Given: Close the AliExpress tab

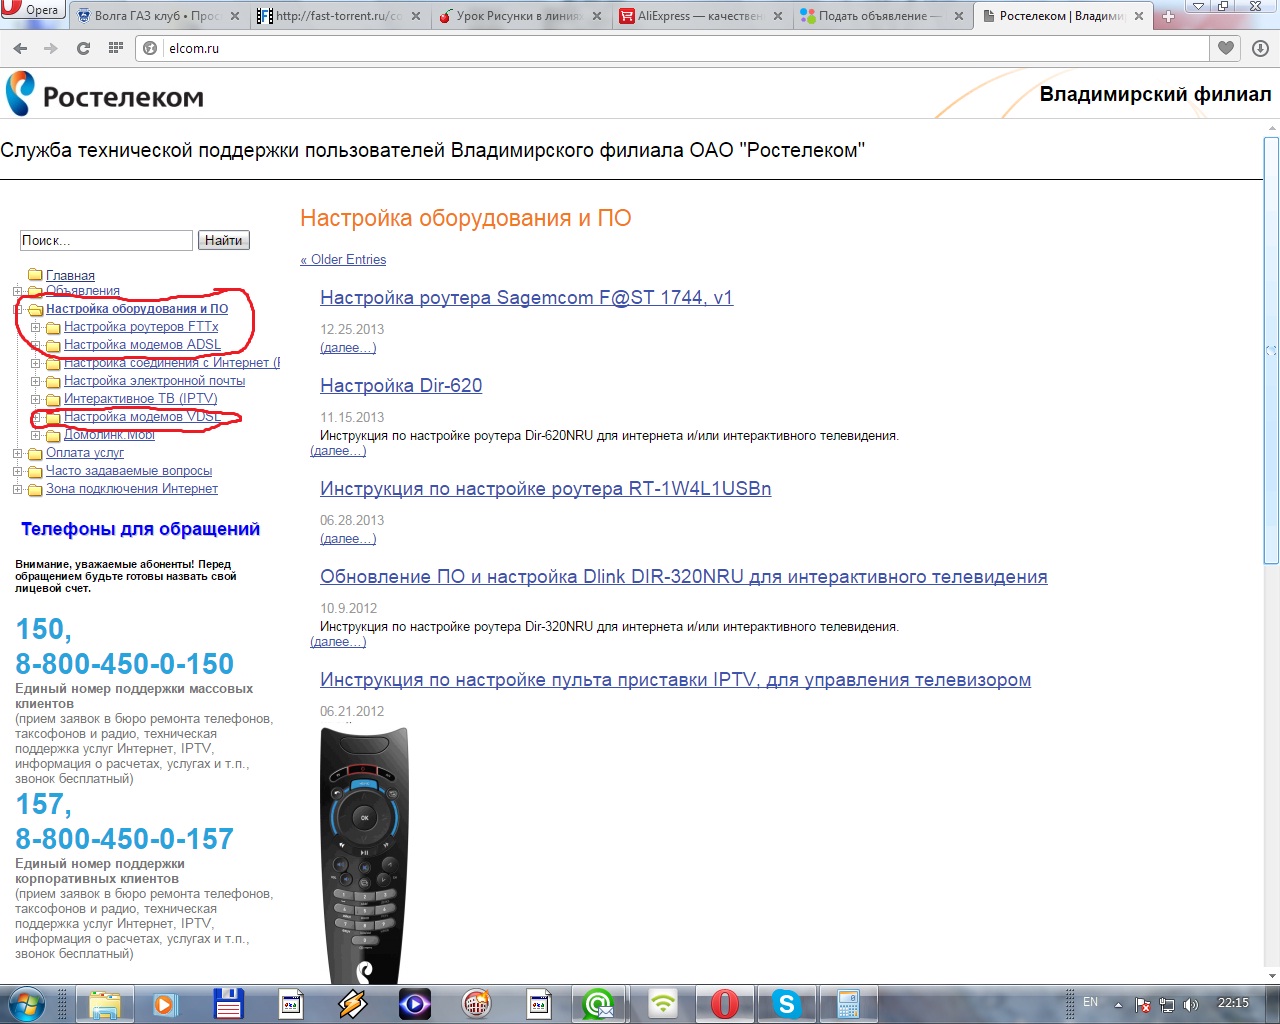Looking at the screenshot, I should (x=779, y=17).
